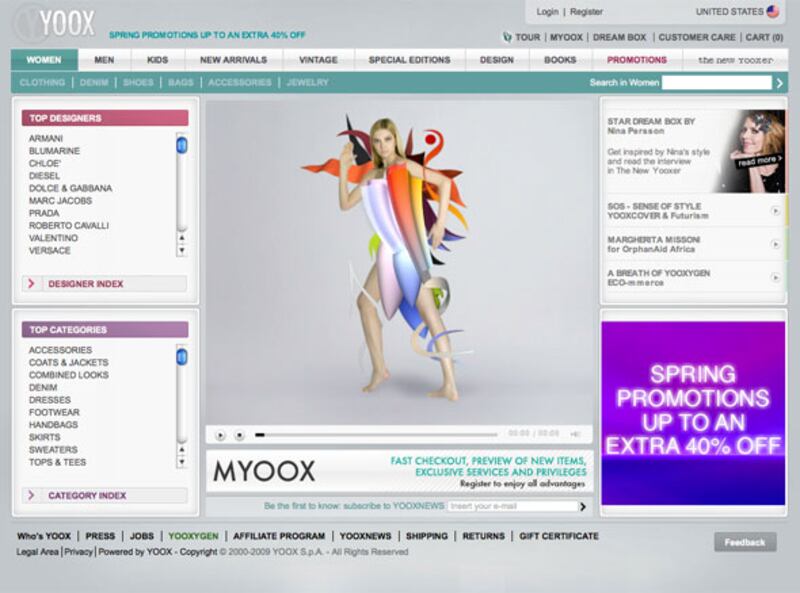Select Shoes in the women's submenu
Screen dimensions: 800x593
coord(138,83)
